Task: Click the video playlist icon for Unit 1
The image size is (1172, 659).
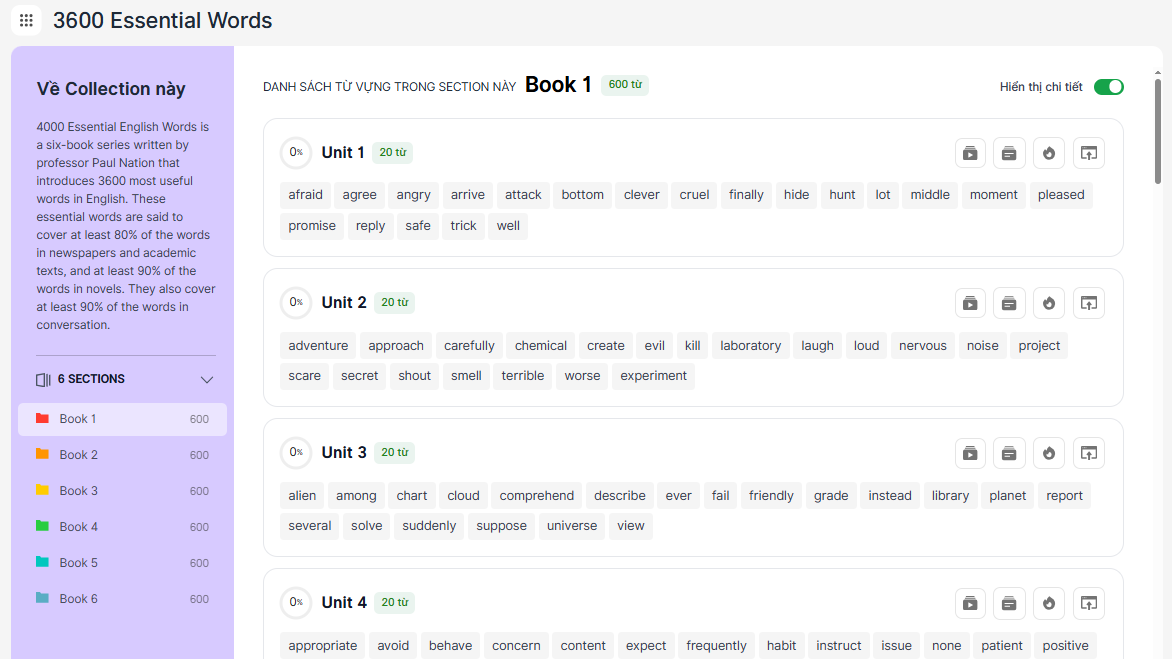Action: click(x=970, y=153)
